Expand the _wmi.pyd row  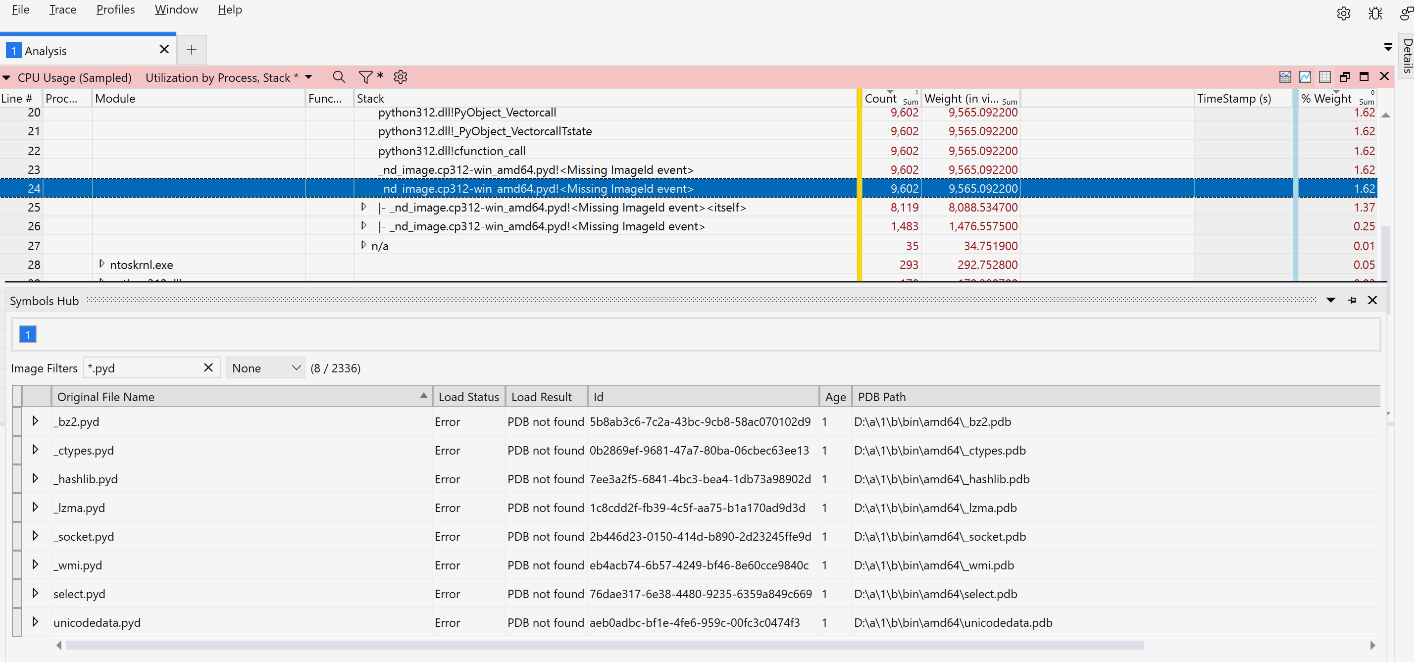tap(35, 565)
